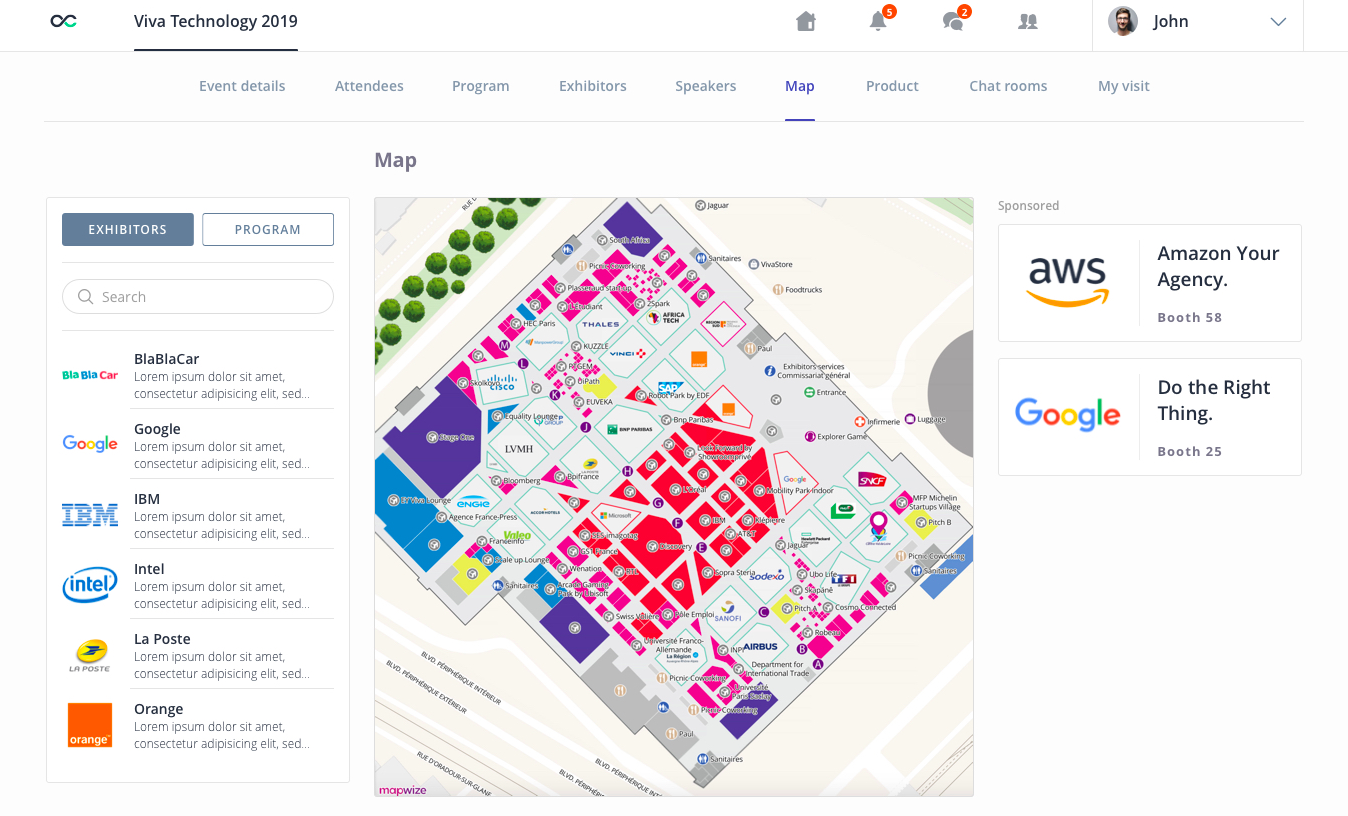Open Intel exhibitor entry
This screenshot has height=816, width=1348.
pos(198,585)
